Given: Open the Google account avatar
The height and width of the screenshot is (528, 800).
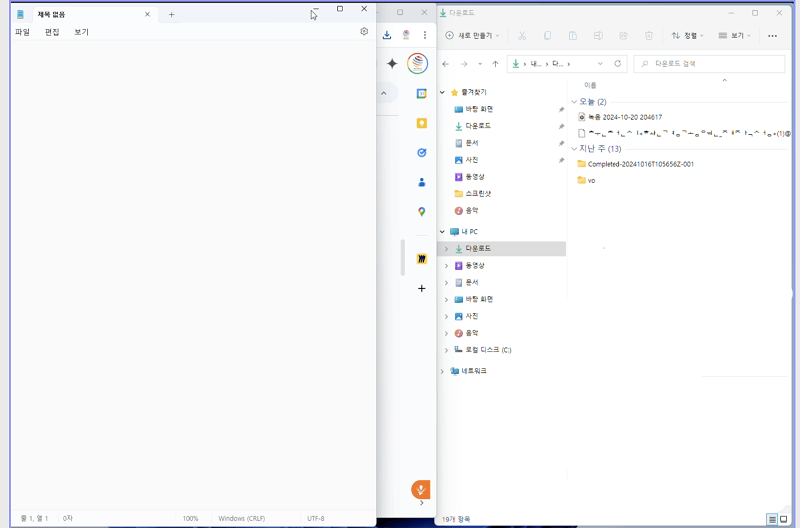Looking at the screenshot, I should [x=417, y=63].
